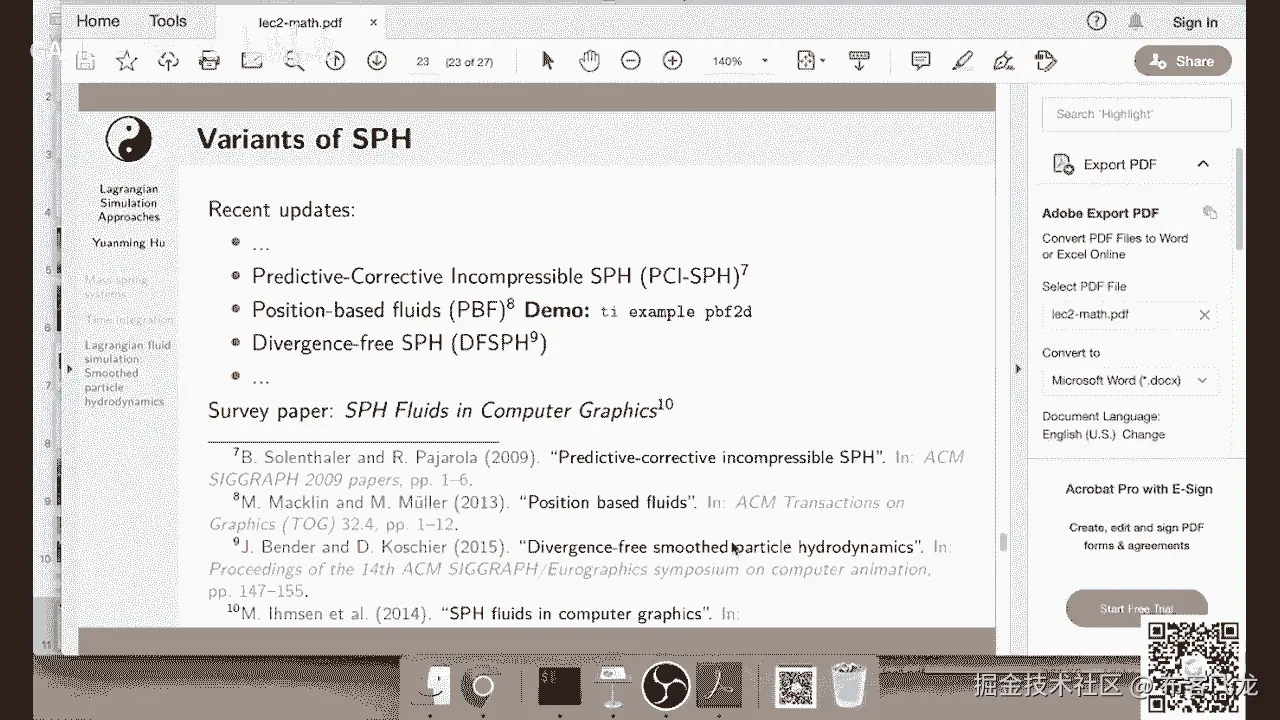Remove selected file lec2-math.pdf with X
This screenshot has width=1280, height=720.
point(1204,314)
